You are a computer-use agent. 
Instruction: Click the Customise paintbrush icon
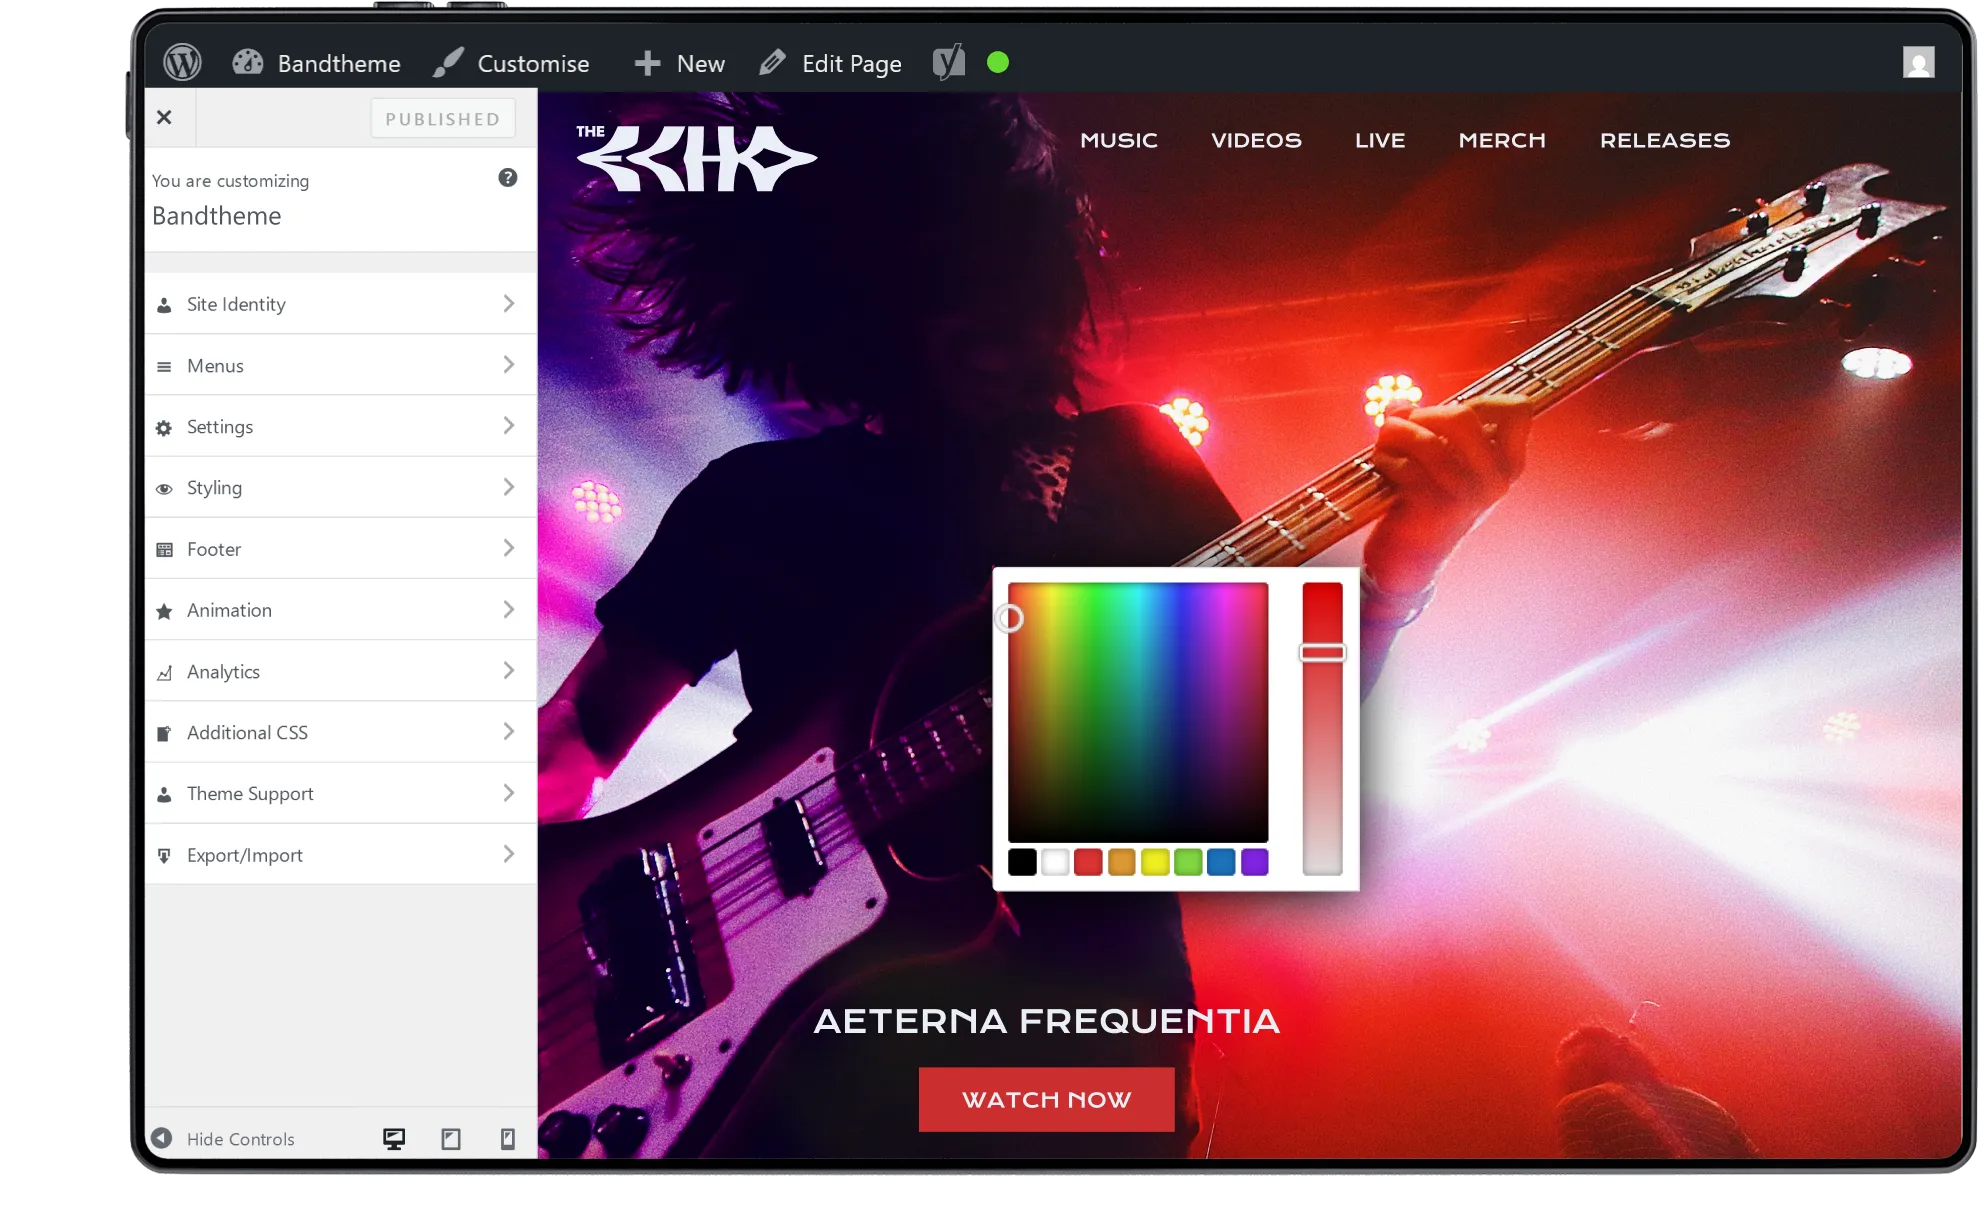click(447, 61)
